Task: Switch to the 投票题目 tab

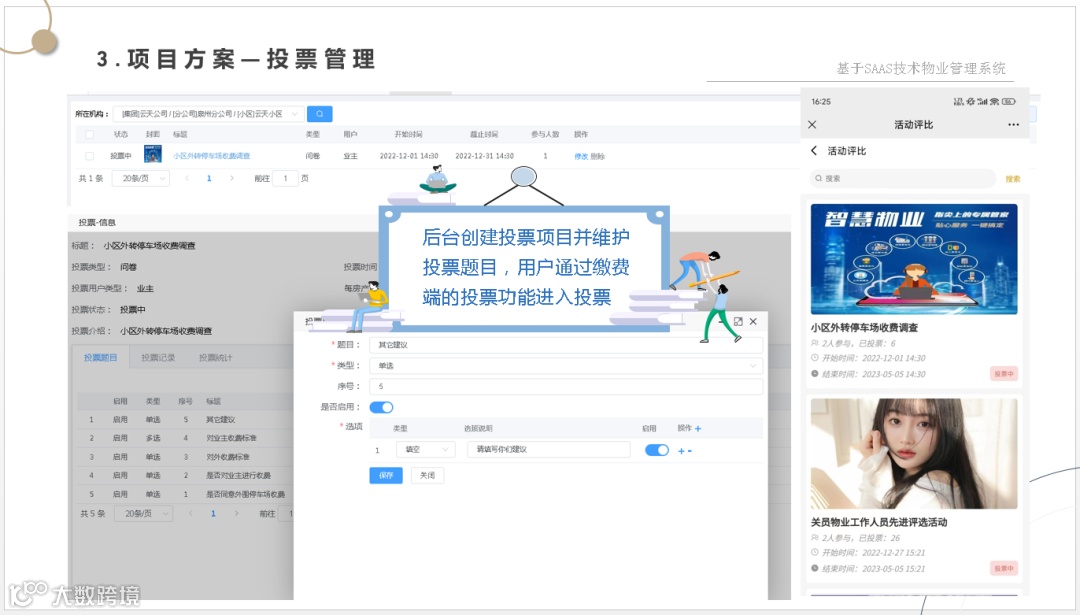Action: pyautogui.click(x=101, y=357)
